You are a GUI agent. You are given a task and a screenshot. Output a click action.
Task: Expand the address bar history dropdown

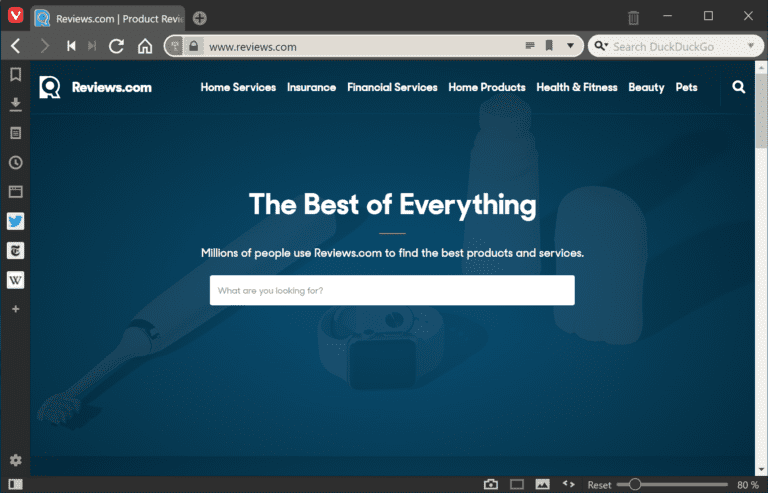(571, 46)
